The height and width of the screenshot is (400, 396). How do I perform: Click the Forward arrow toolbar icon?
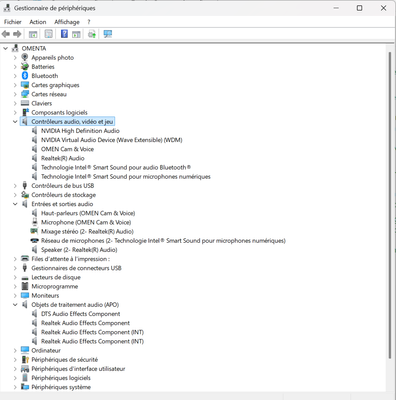pyautogui.click(x=17, y=34)
